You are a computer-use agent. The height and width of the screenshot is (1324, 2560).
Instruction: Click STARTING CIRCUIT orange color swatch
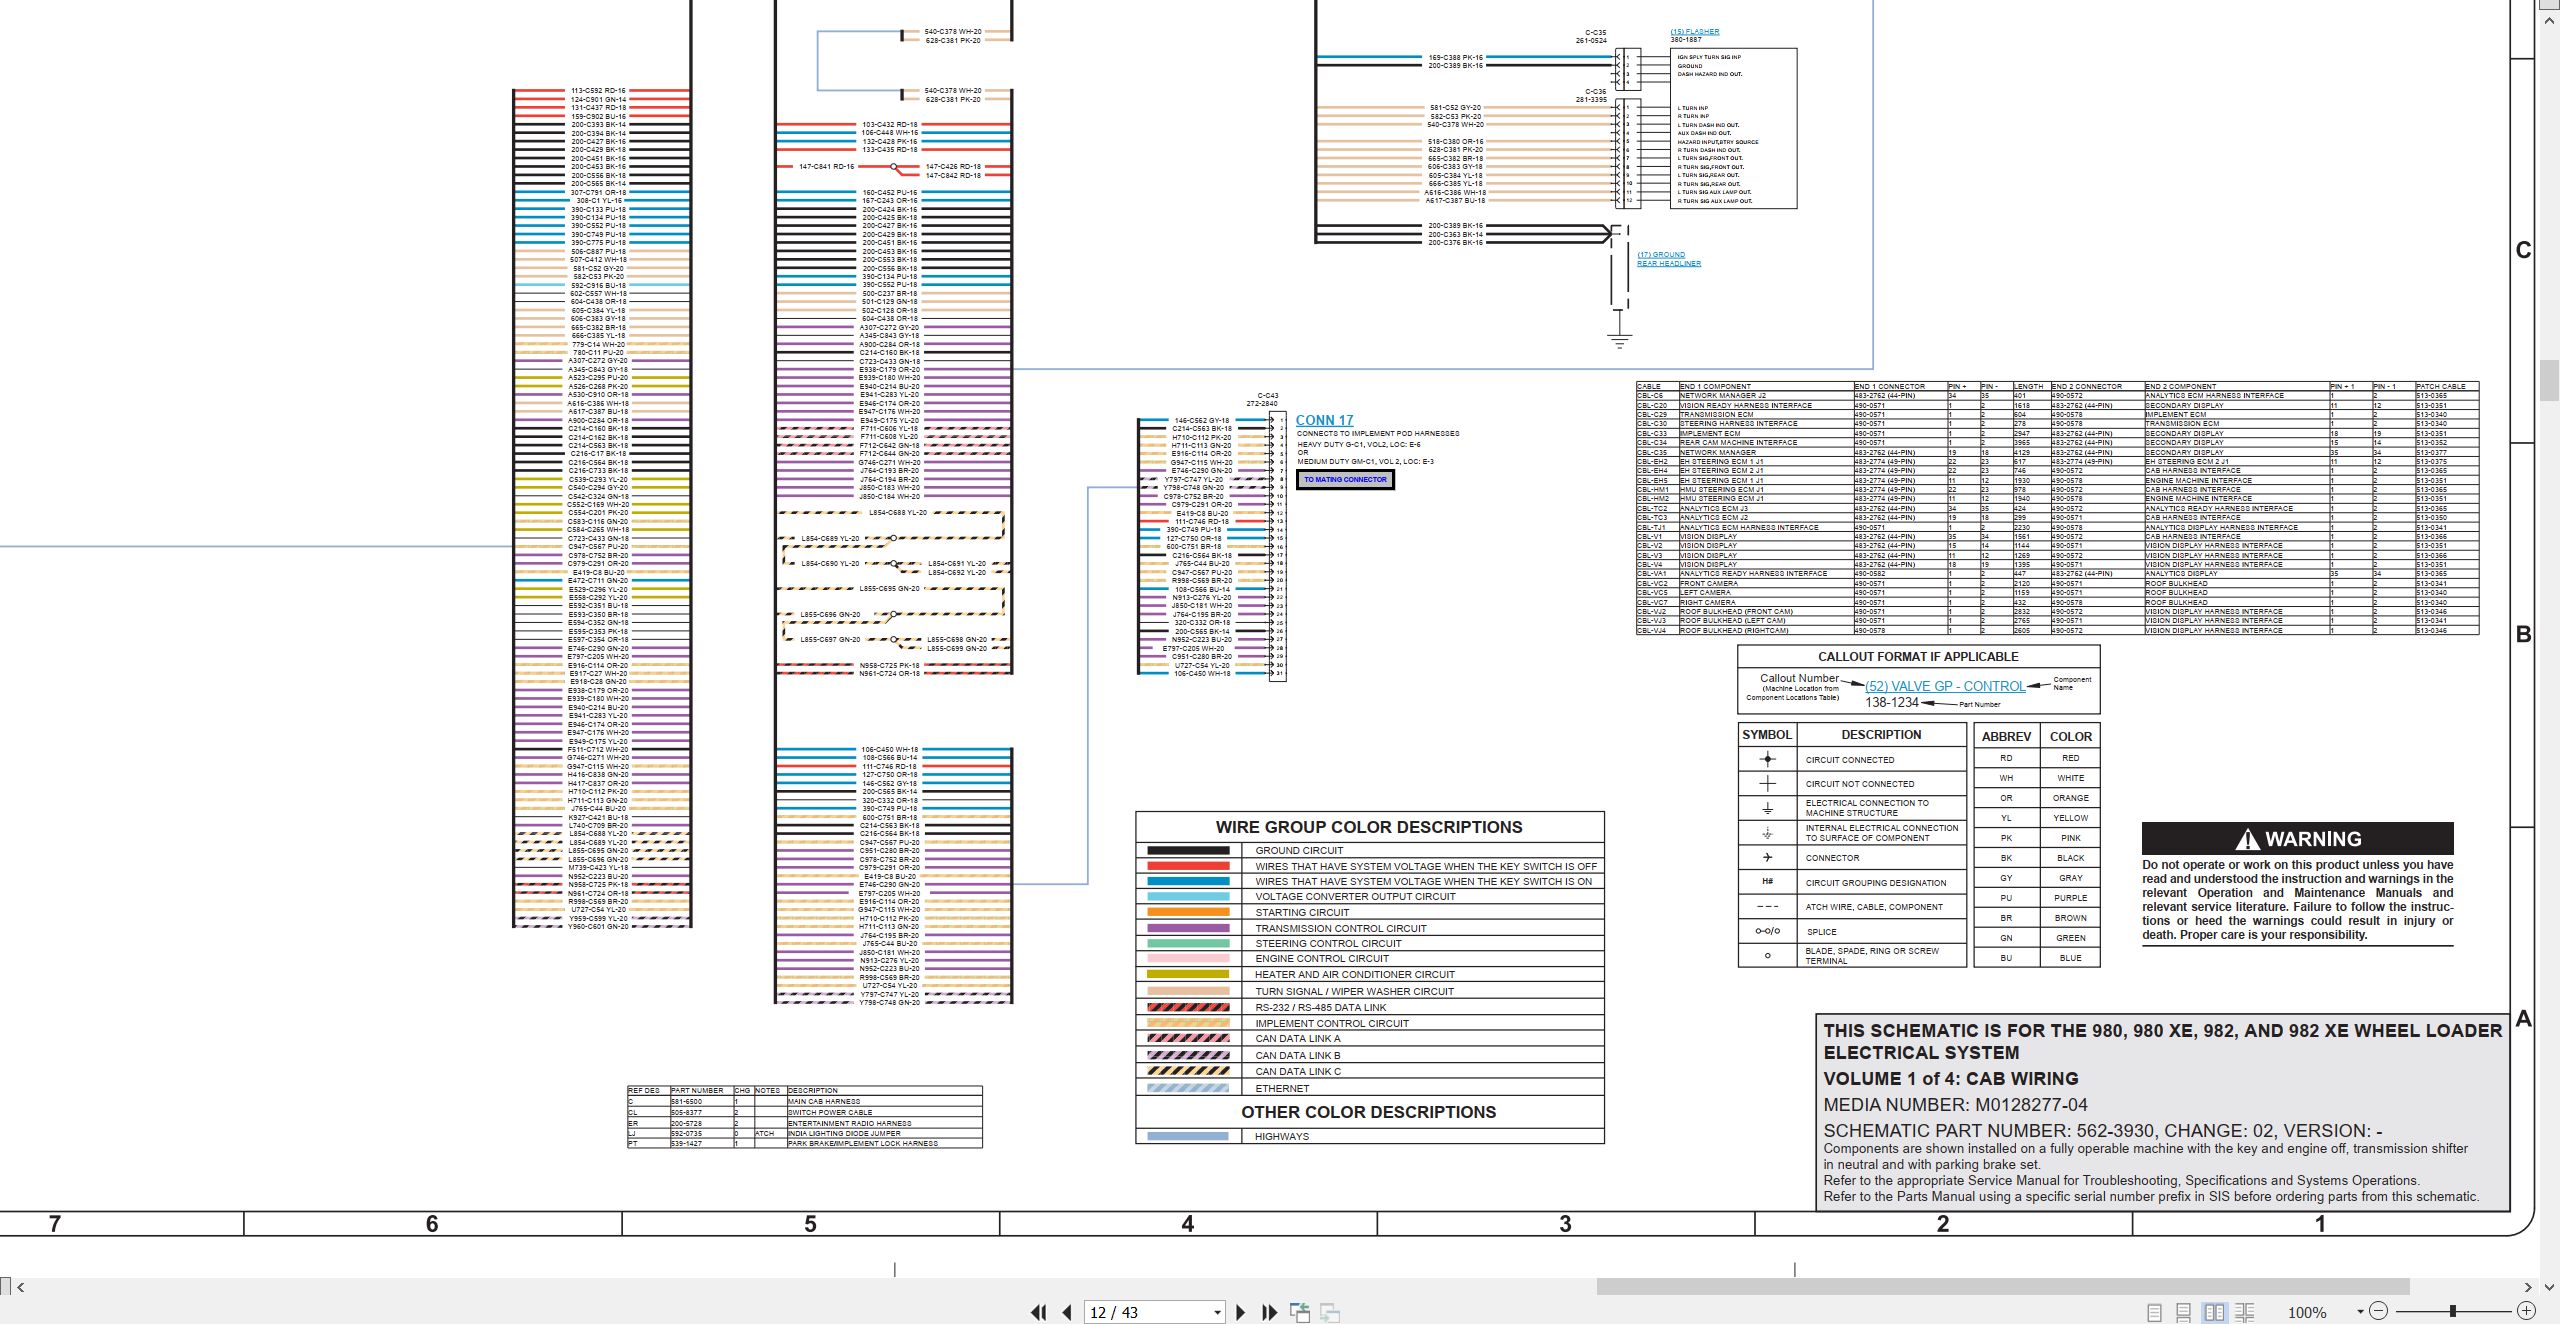point(1188,912)
